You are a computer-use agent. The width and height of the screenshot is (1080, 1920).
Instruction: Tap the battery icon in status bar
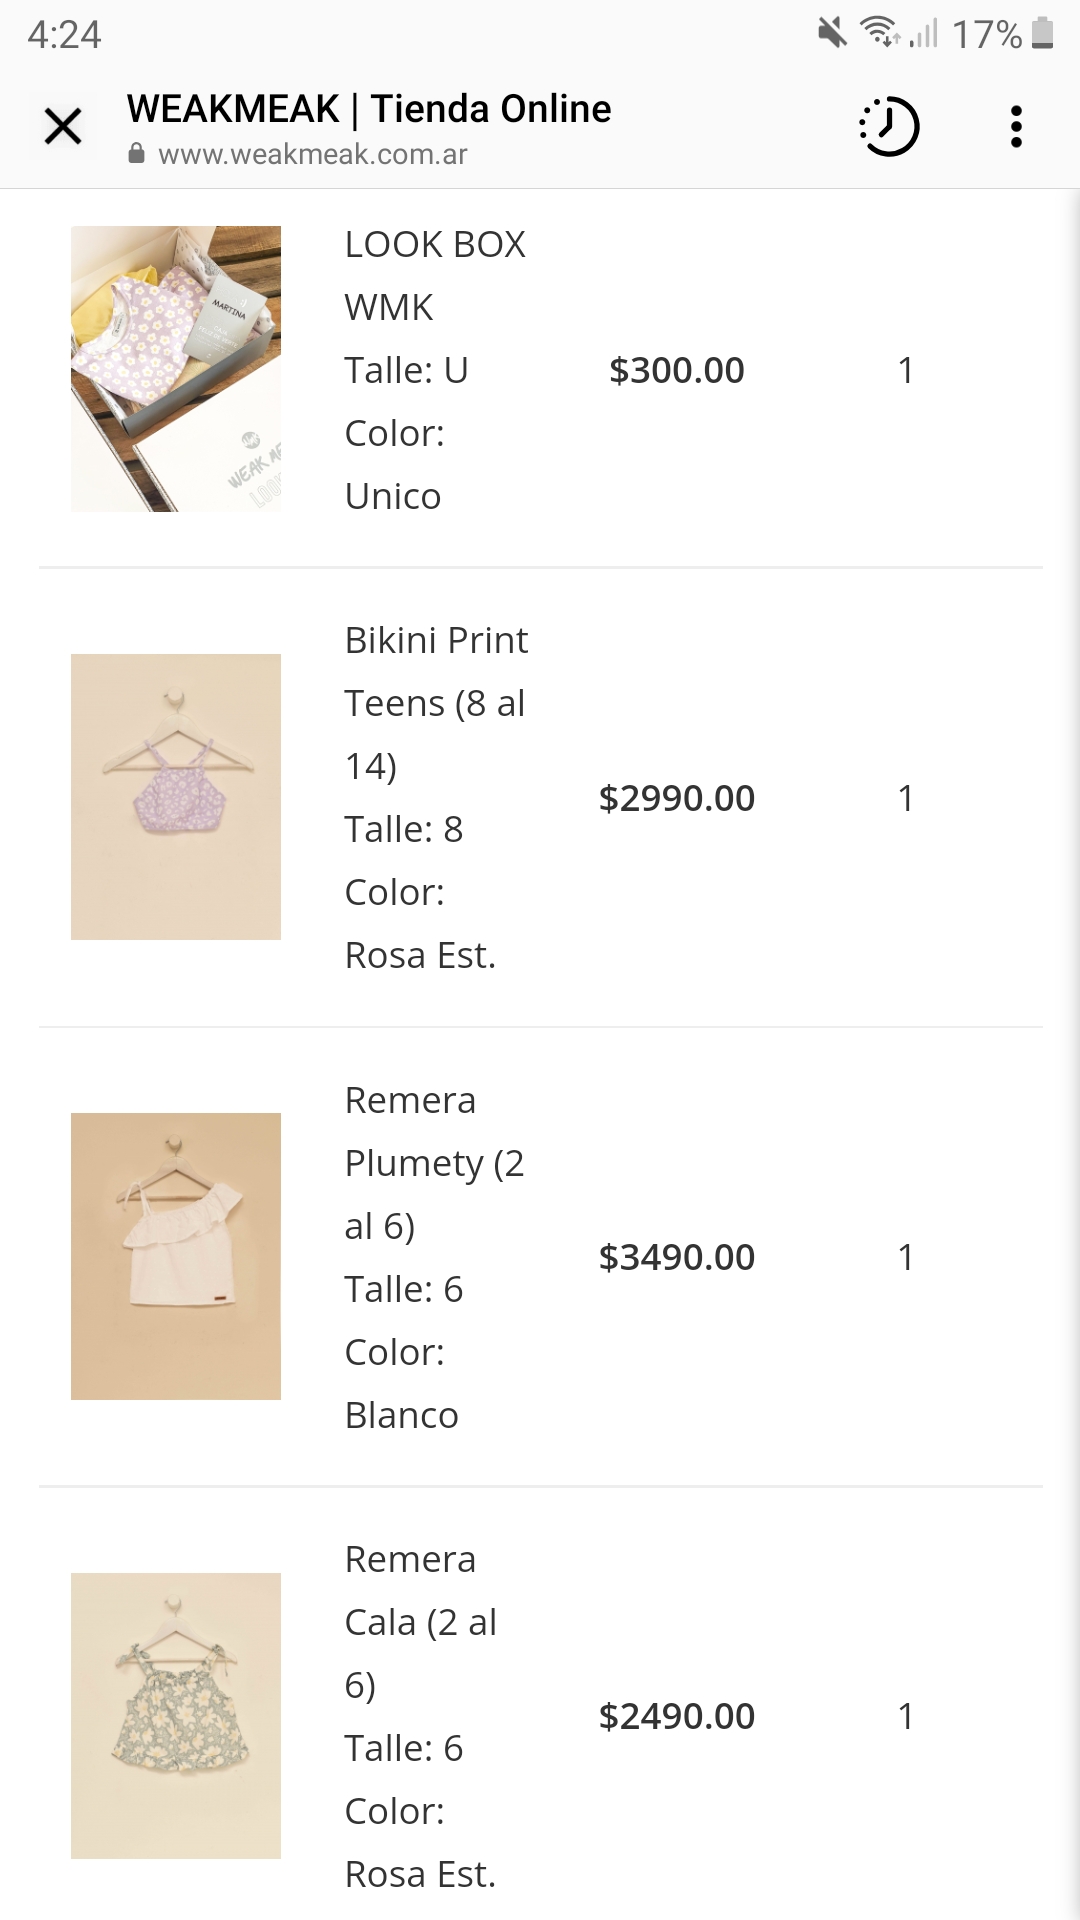coord(1042,33)
